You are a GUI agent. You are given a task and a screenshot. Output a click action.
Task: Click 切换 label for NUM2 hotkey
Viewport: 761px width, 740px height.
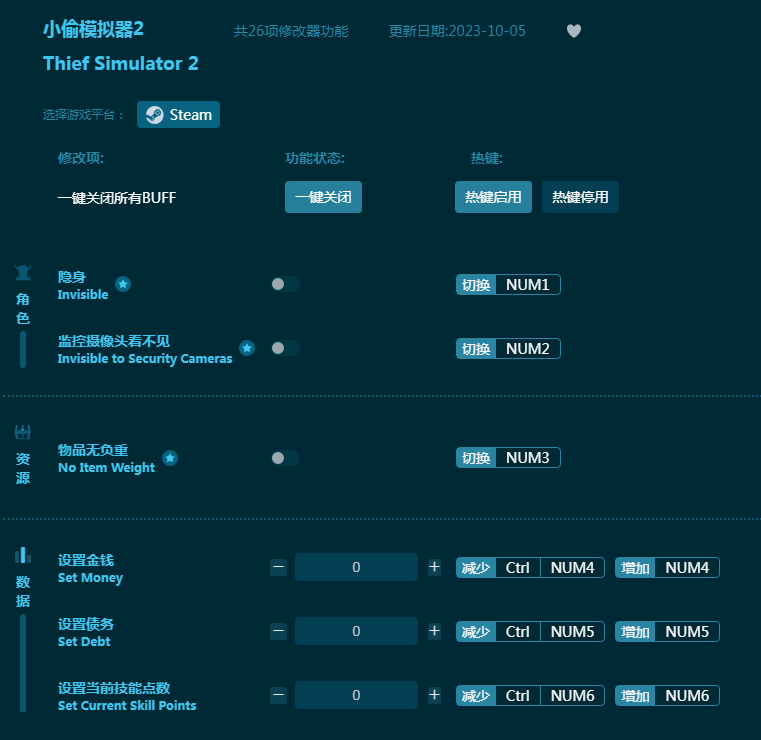[476, 348]
